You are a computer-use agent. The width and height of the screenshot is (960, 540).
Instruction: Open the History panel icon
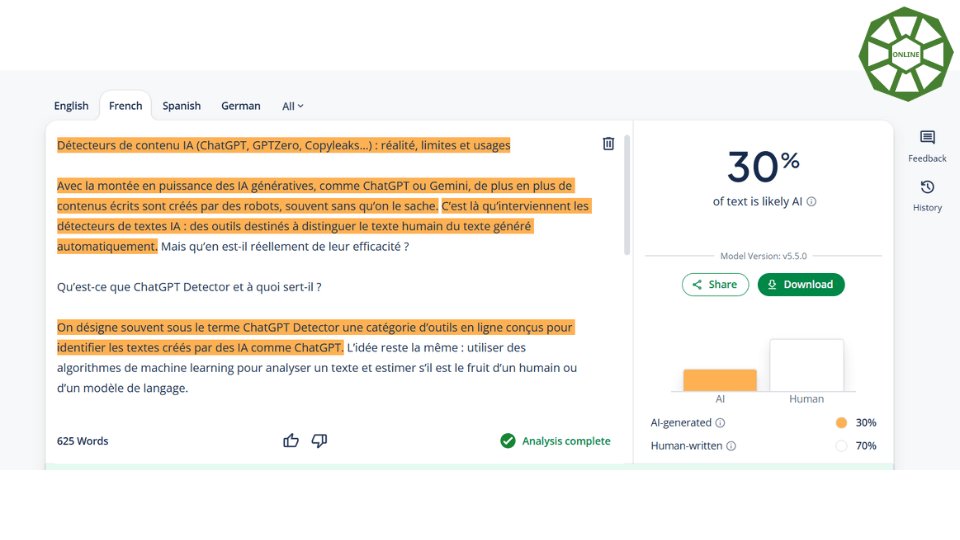coord(927,187)
